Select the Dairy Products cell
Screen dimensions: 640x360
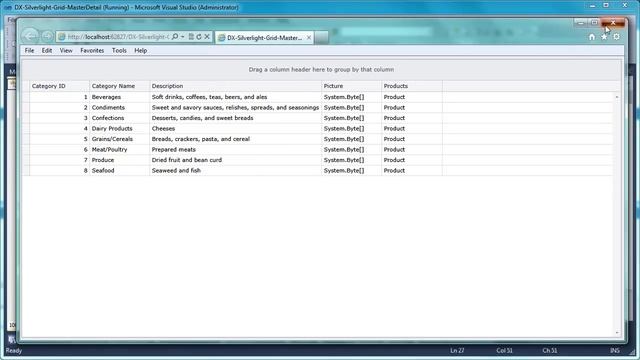tap(120, 129)
